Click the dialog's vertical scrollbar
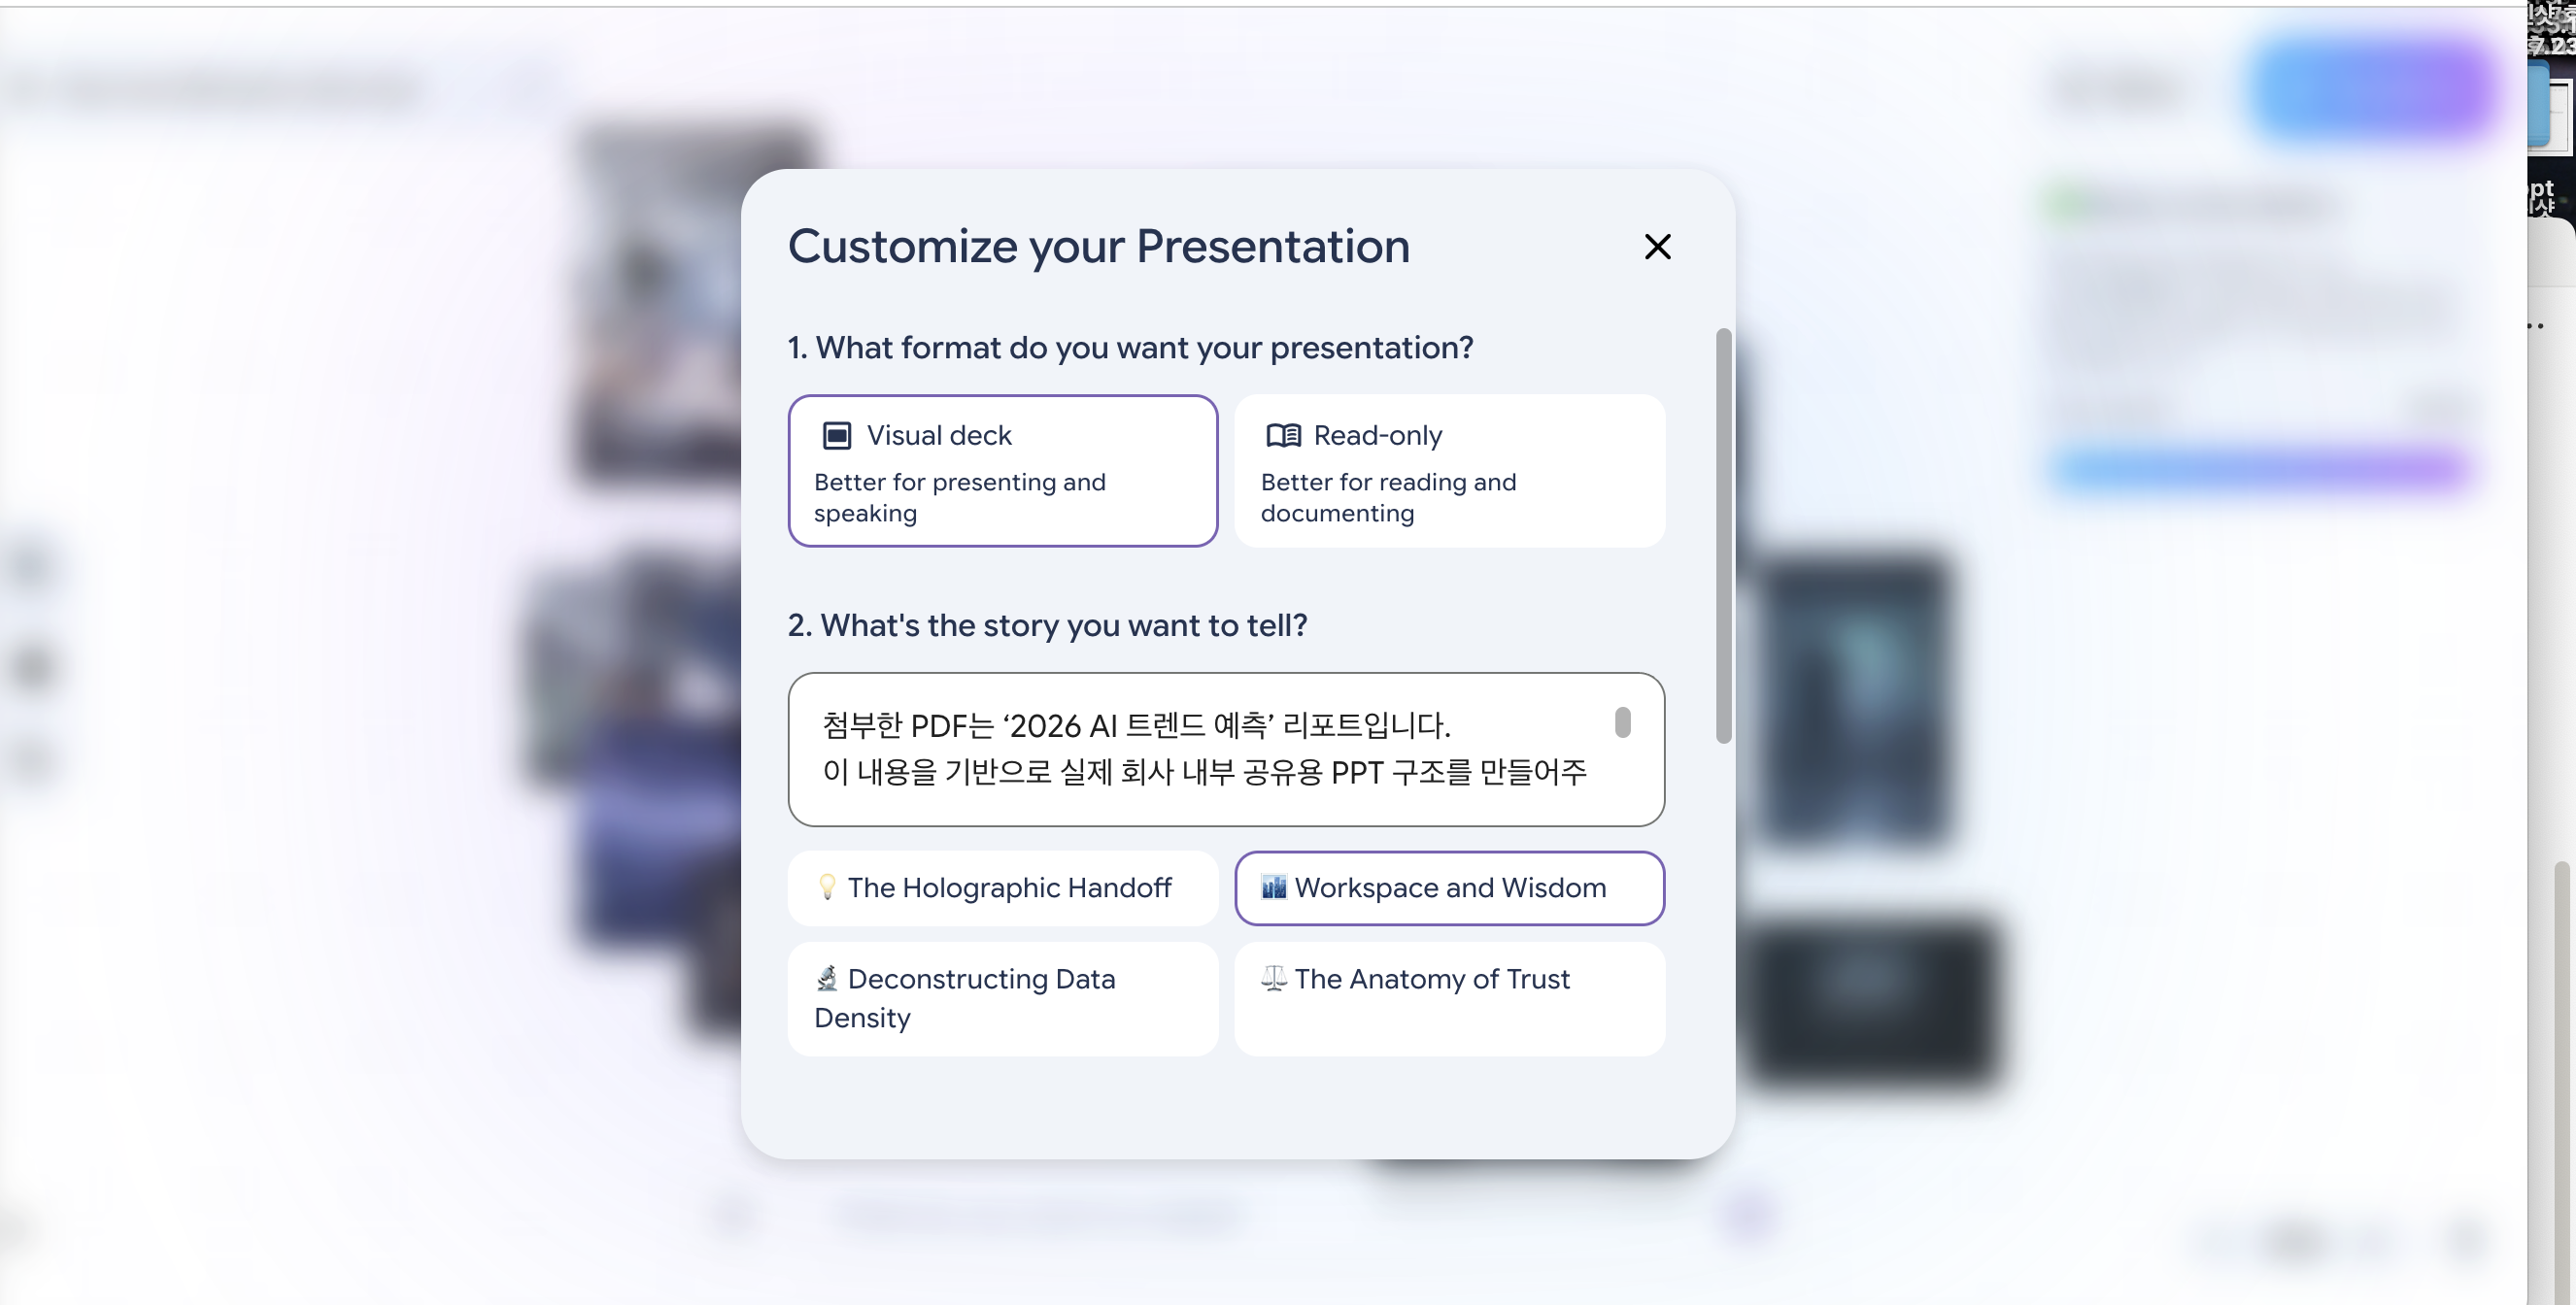Image resolution: width=2576 pixels, height=1305 pixels. pos(1723,535)
